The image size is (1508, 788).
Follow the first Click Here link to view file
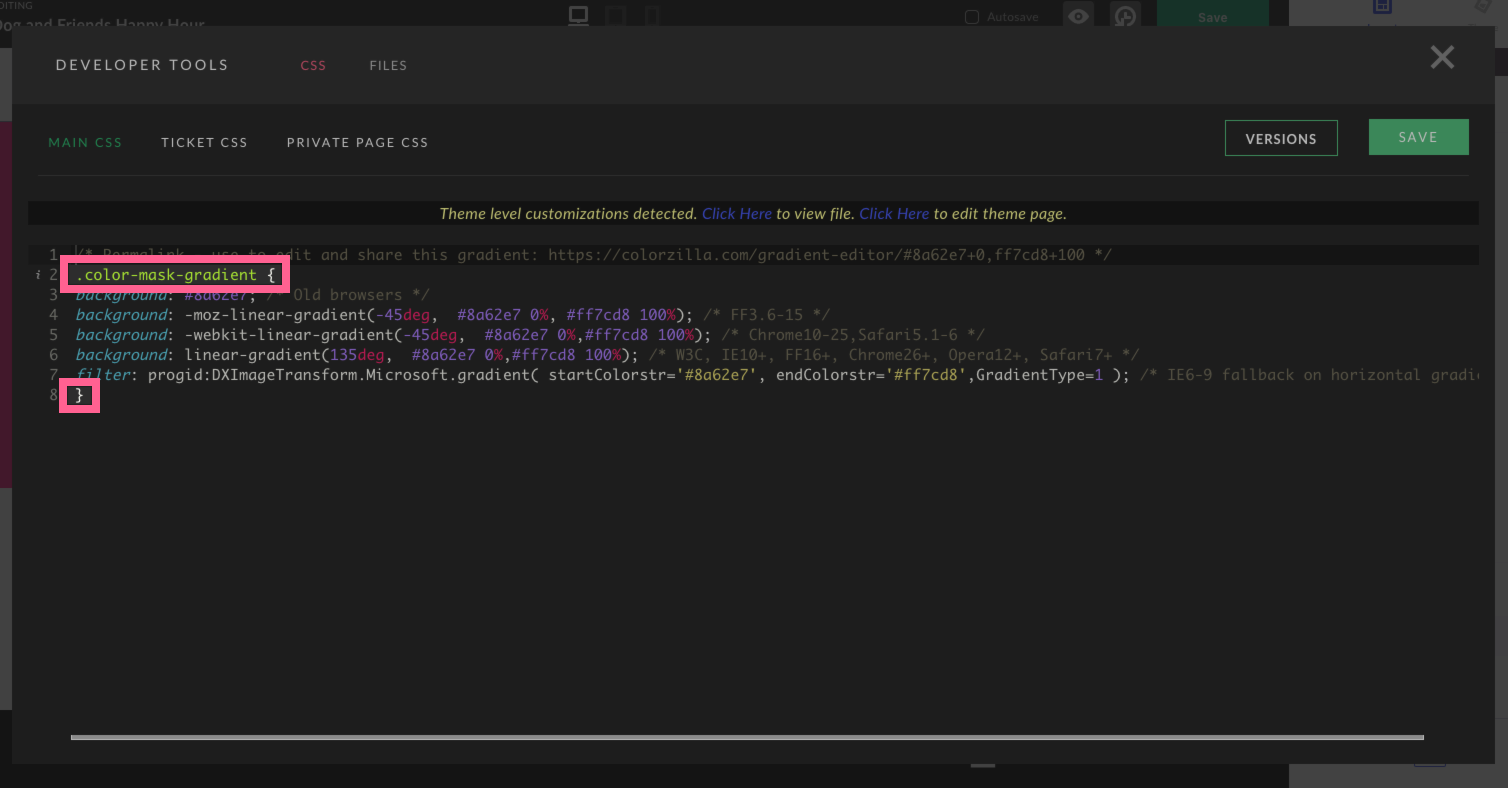737,213
